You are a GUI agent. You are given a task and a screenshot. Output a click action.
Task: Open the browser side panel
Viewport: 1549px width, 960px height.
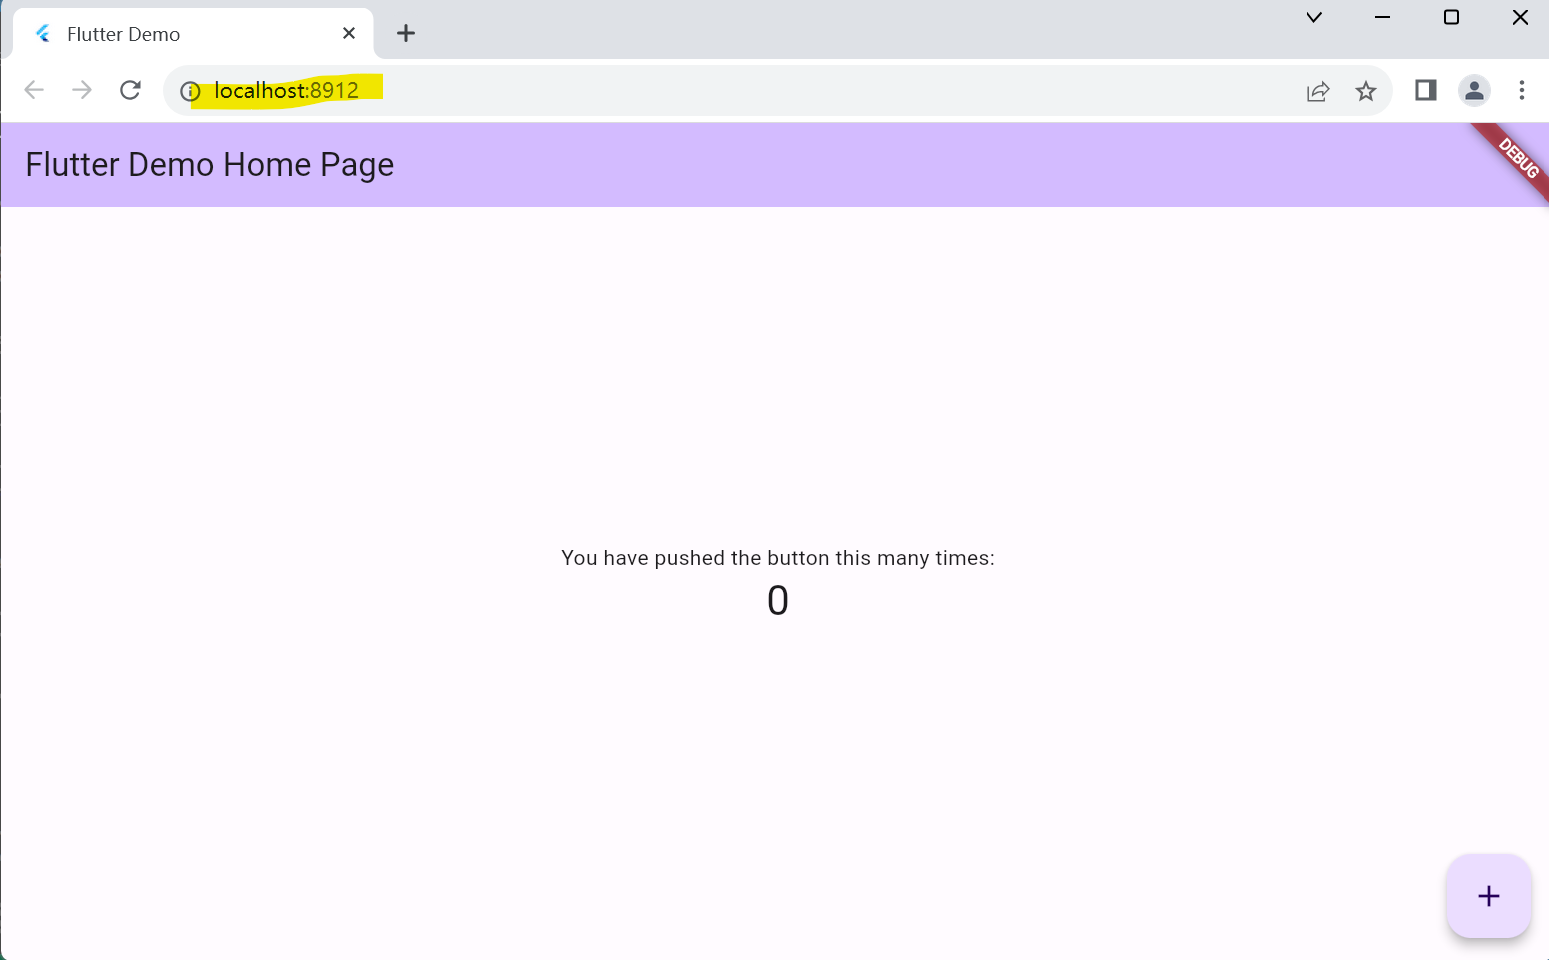coord(1426,91)
